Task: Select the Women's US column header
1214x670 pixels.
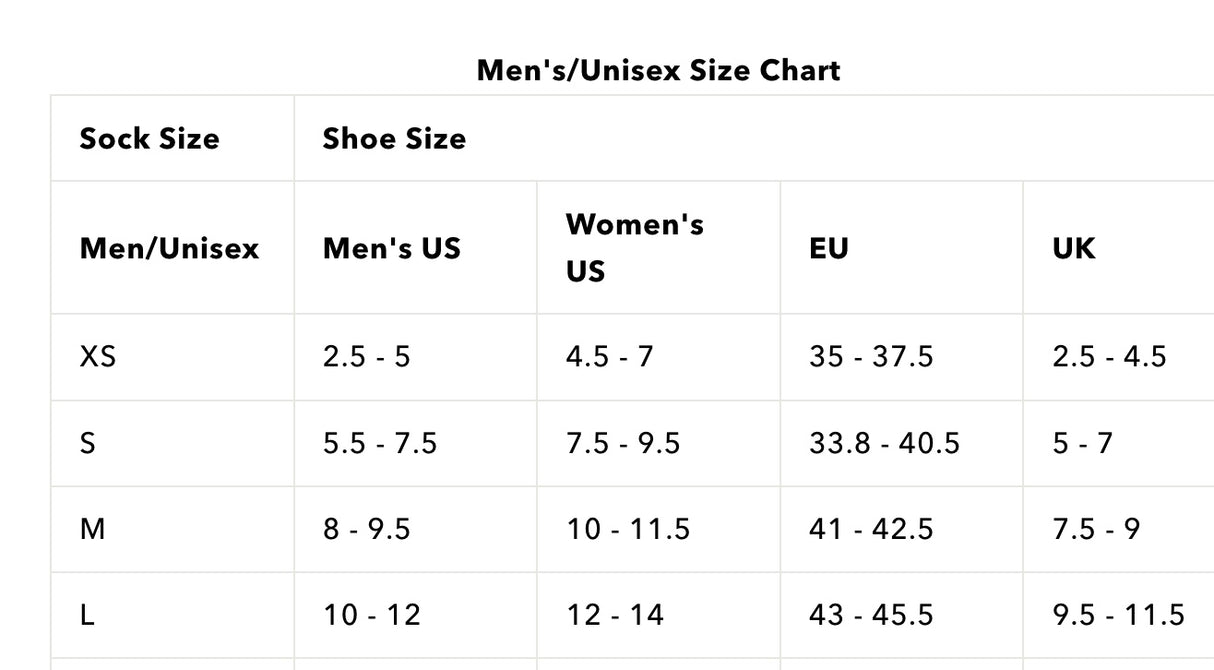Action: tap(635, 247)
